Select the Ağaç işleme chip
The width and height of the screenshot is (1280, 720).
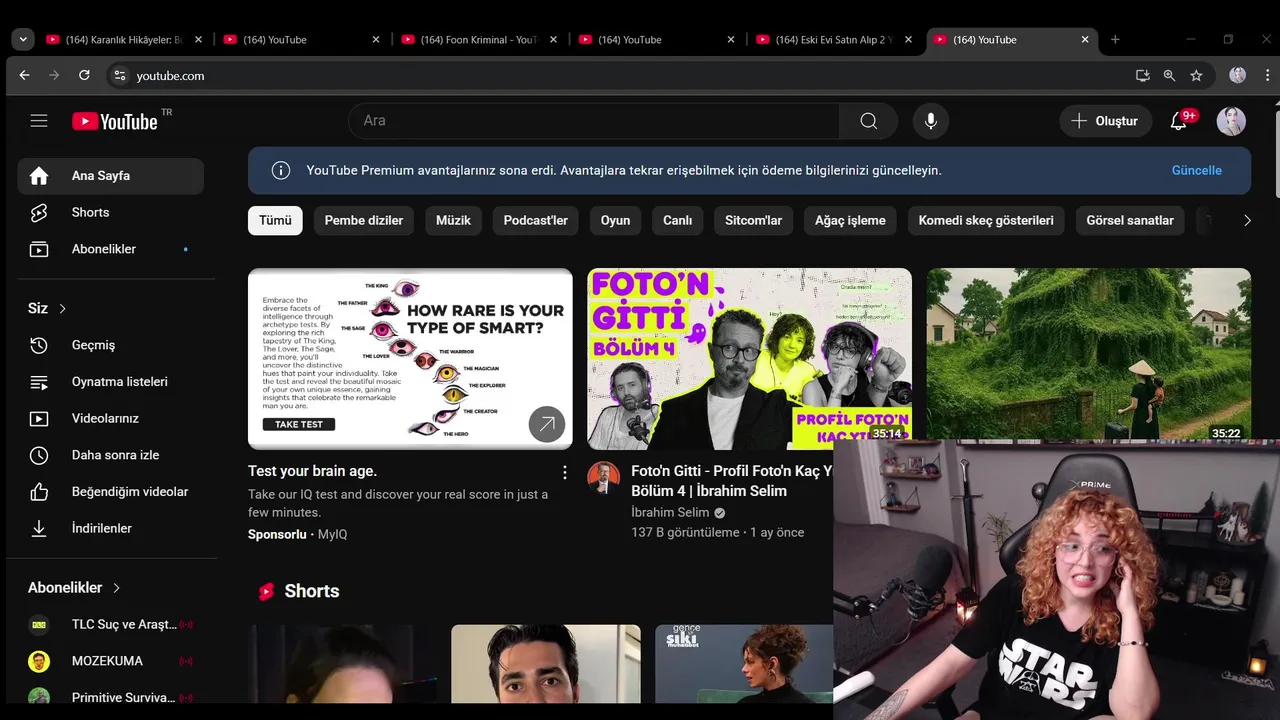click(x=850, y=220)
